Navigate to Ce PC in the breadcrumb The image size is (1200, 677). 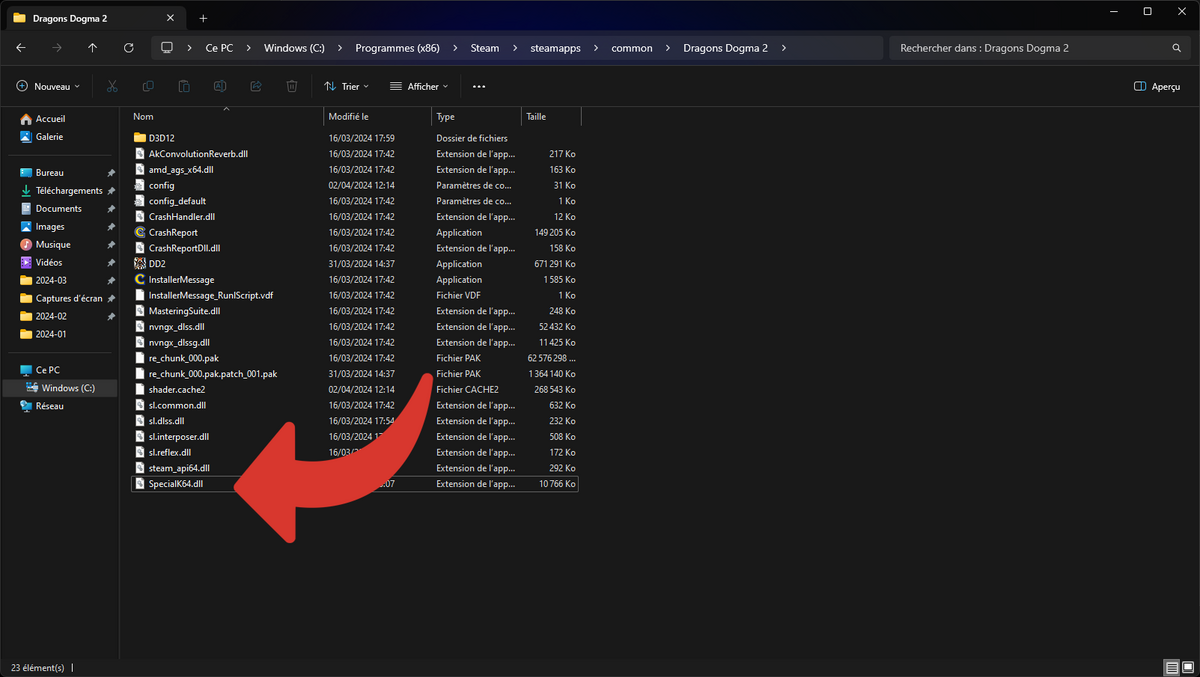point(219,48)
